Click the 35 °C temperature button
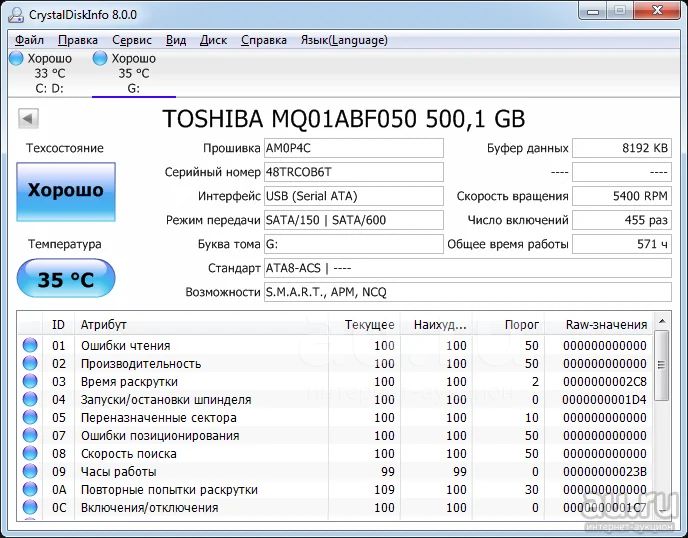The height and width of the screenshot is (538, 688). pyautogui.click(x=66, y=278)
